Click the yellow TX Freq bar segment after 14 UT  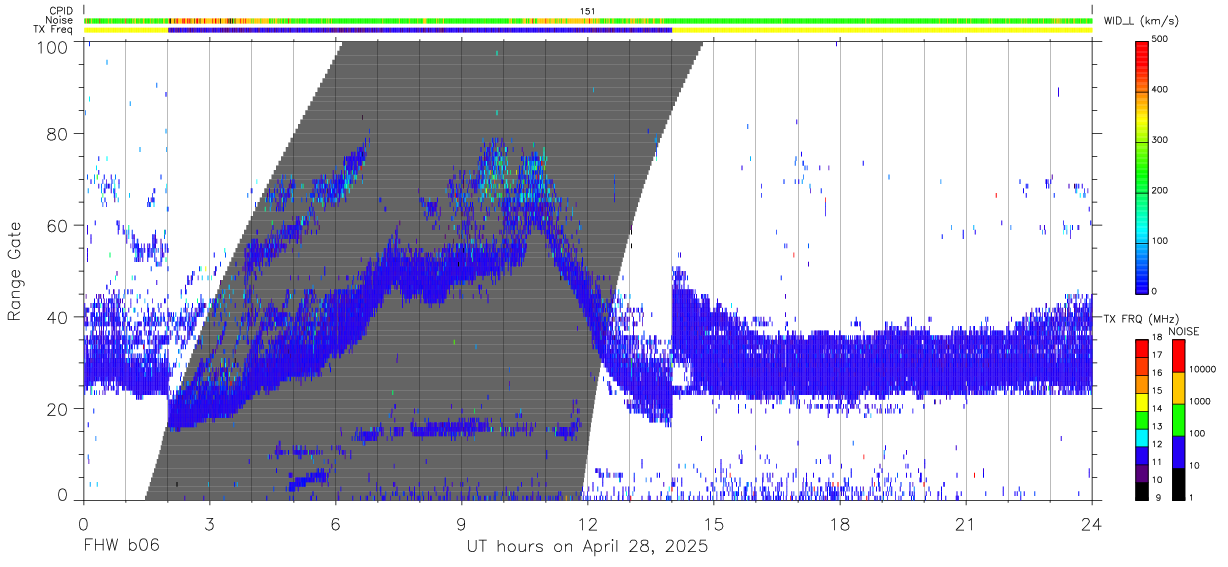[x=882, y=30]
